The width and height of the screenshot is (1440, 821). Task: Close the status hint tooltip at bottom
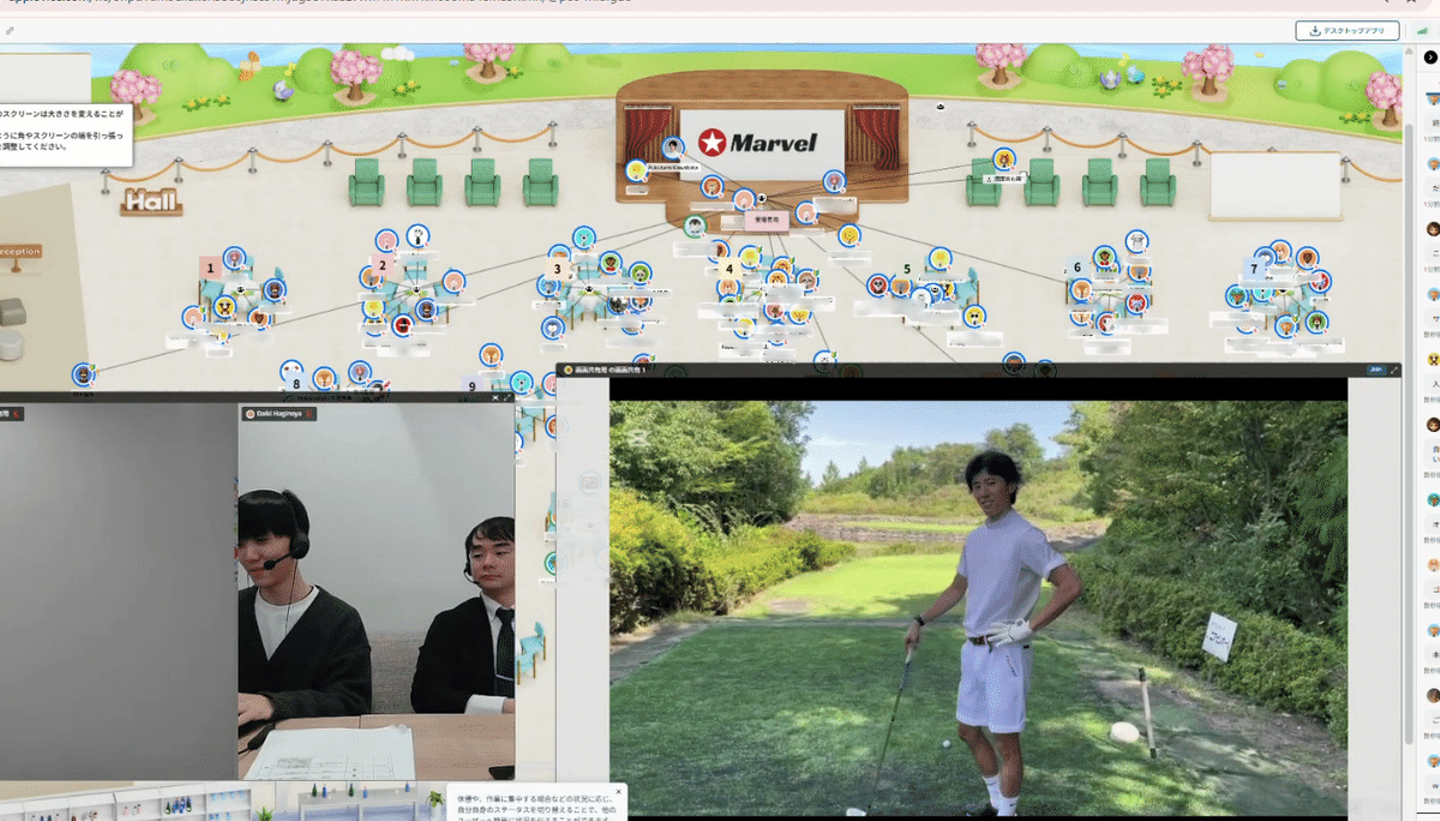click(618, 792)
